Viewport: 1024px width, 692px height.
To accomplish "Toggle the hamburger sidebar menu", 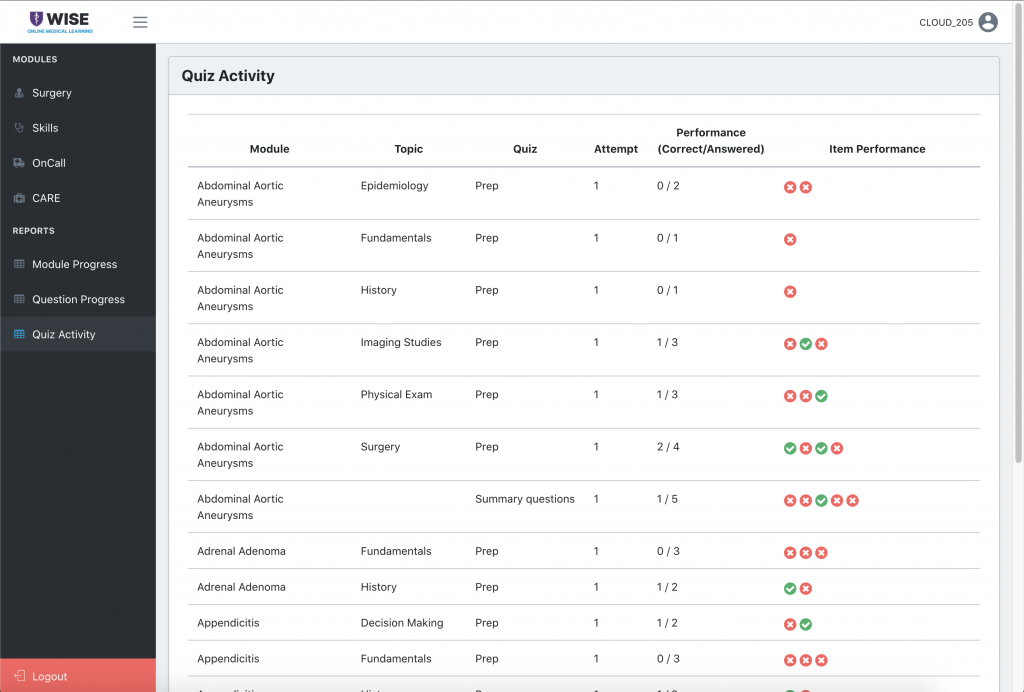I will click(140, 22).
